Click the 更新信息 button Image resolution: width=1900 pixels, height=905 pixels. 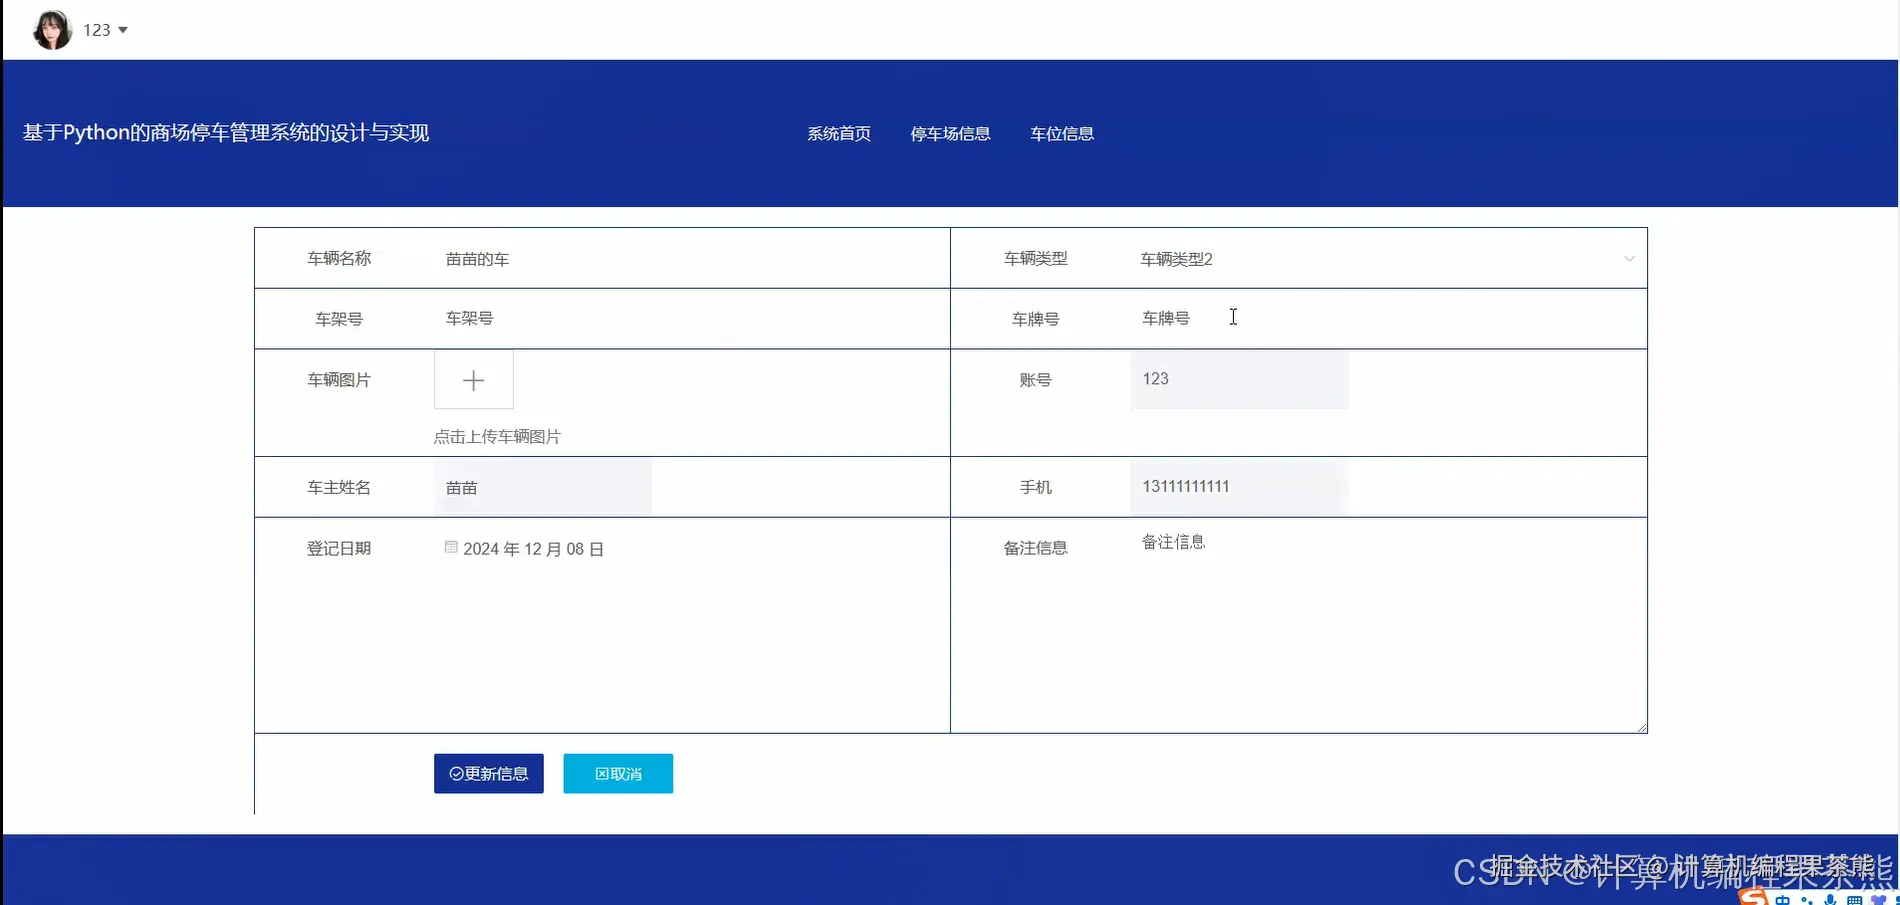coord(489,774)
